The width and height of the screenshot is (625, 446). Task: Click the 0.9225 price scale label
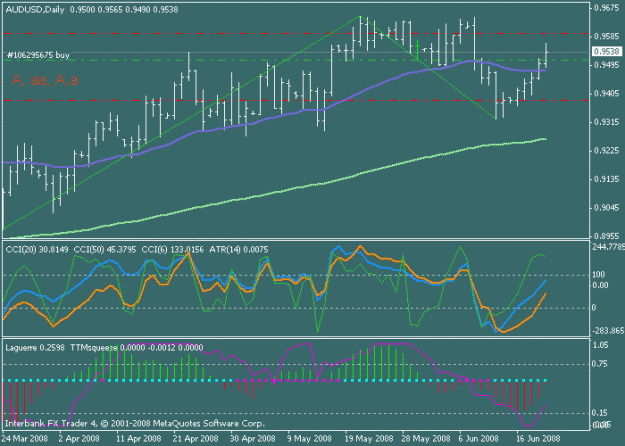[x=607, y=151]
